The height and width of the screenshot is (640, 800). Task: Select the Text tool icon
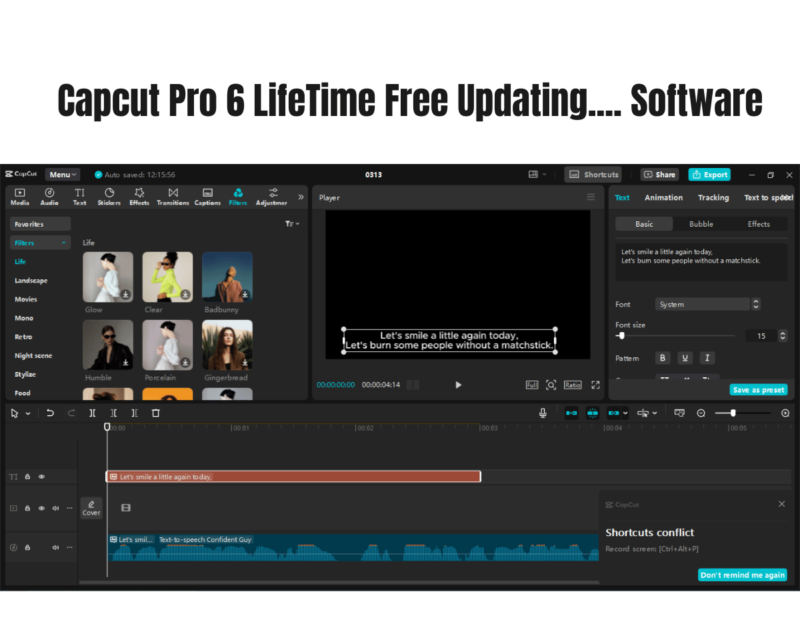pos(79,196)
